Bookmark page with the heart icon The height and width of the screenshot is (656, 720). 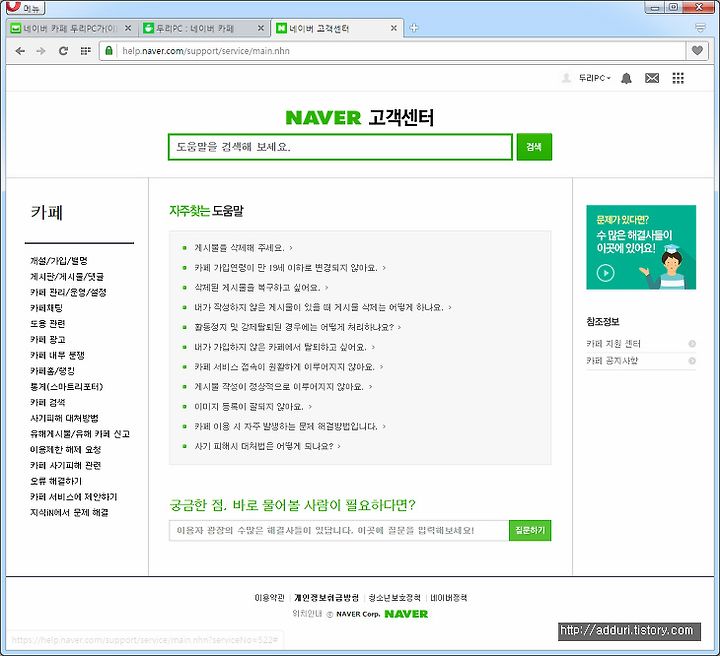click(x=697, y=50)
